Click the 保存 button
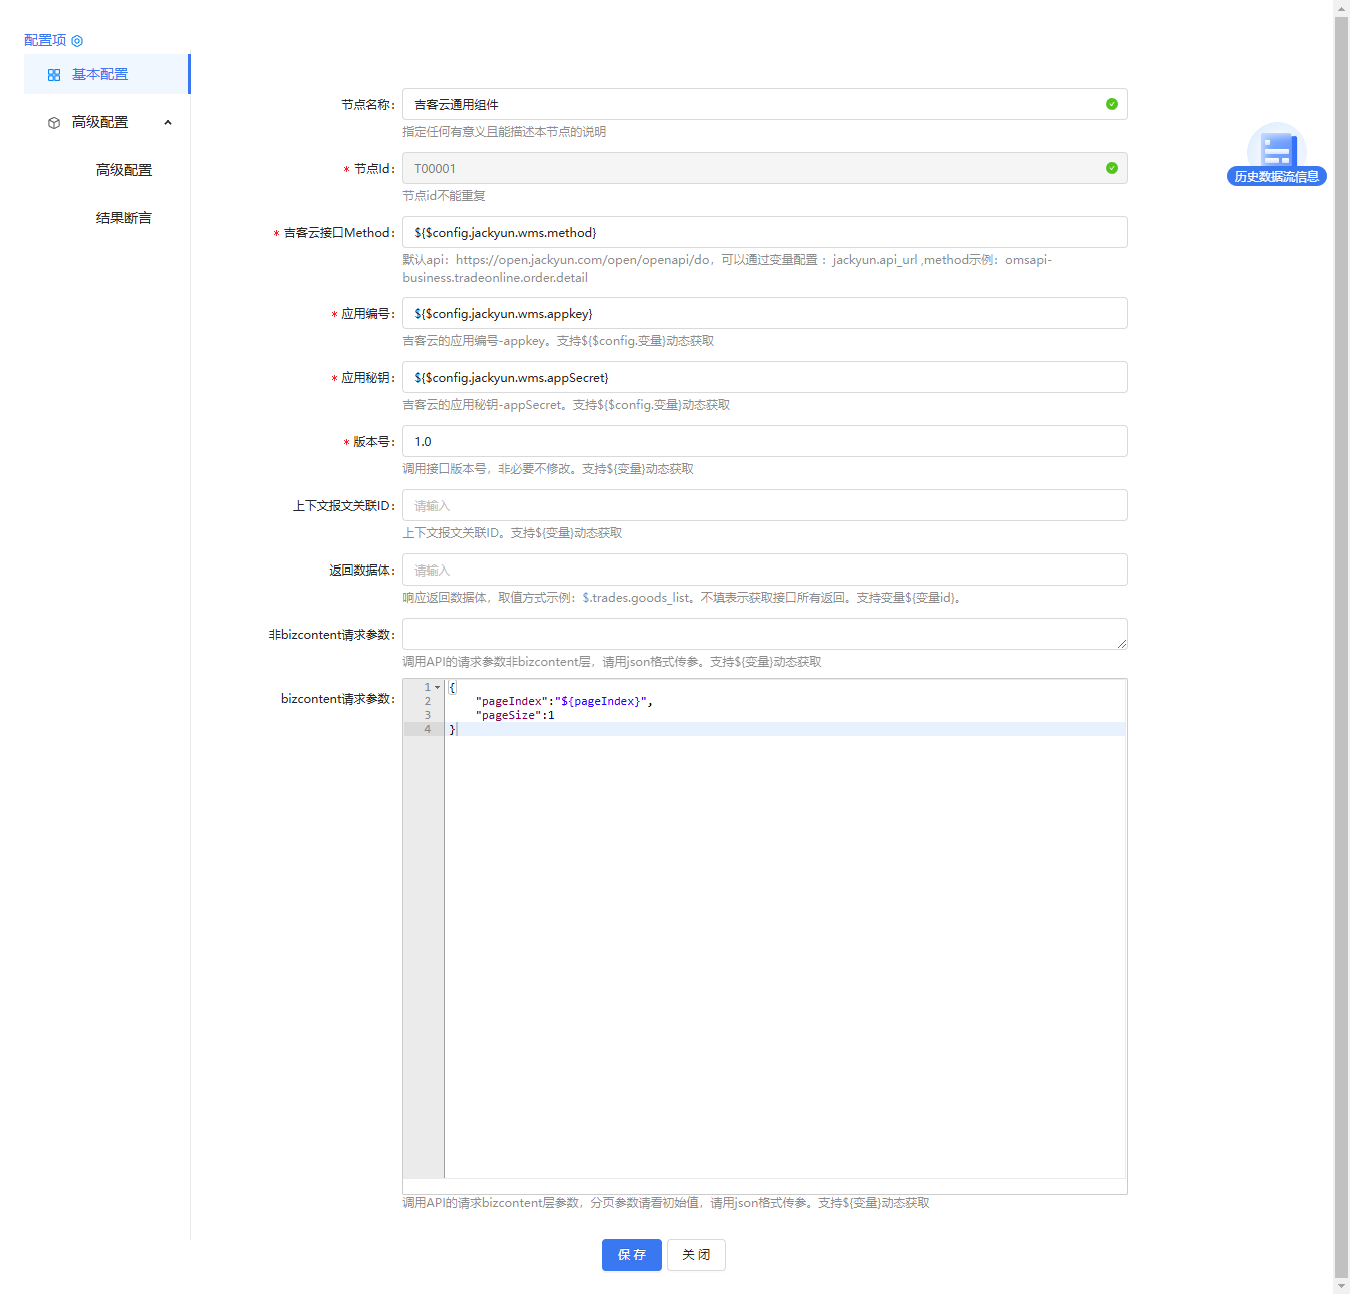 click(x=631, y=1255)
